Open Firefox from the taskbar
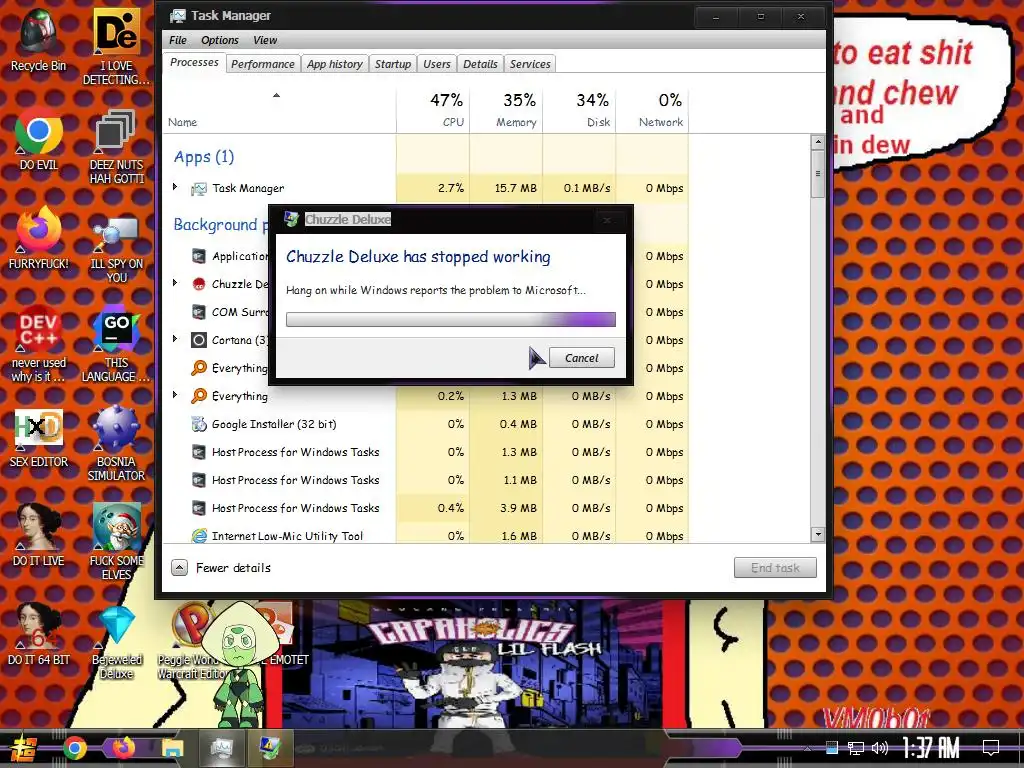This screenshot has width=1024, height=768. click(123, 748)
